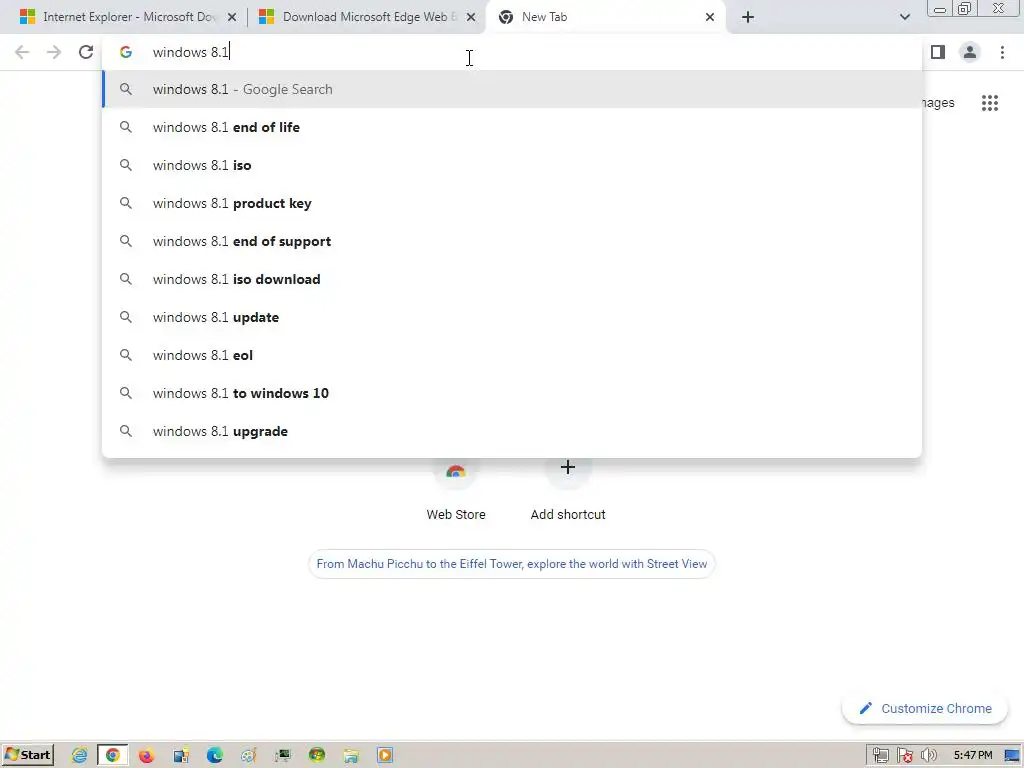Viewport: 1024px width, 768px height.
Task: Choose the windows 8.1 eol suggestion
Action: coord(512,355)
